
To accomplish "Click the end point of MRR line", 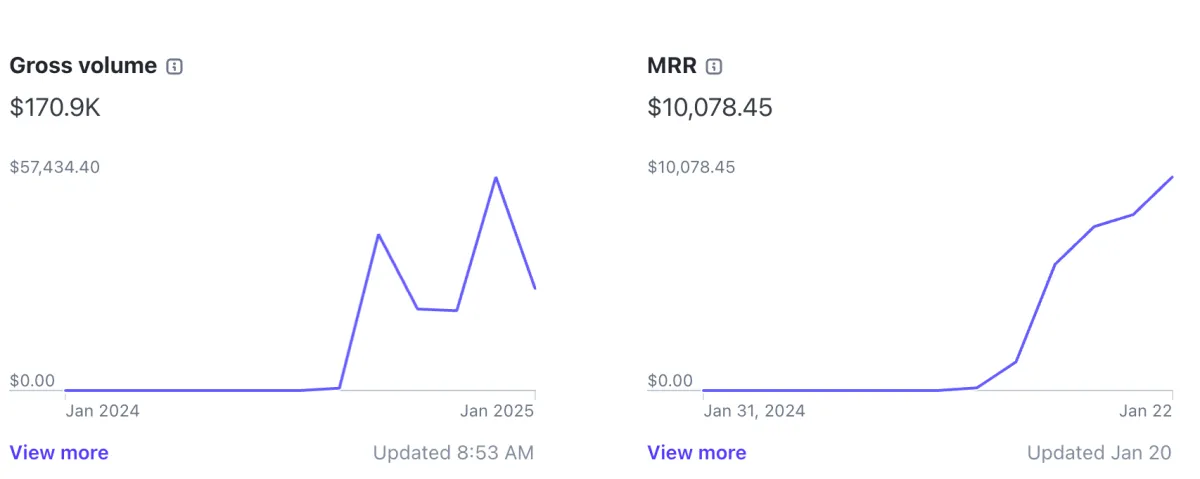I will click(1172, 177).
